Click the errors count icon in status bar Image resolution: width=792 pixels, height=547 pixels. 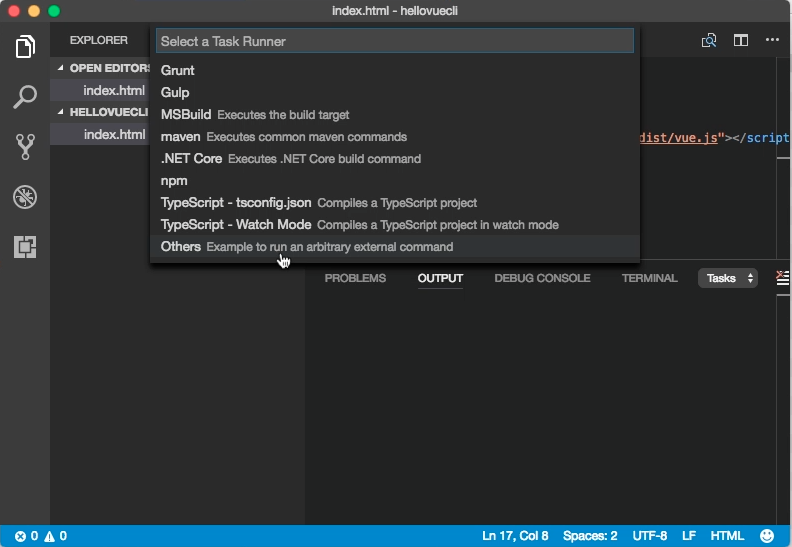click(20, 536)
